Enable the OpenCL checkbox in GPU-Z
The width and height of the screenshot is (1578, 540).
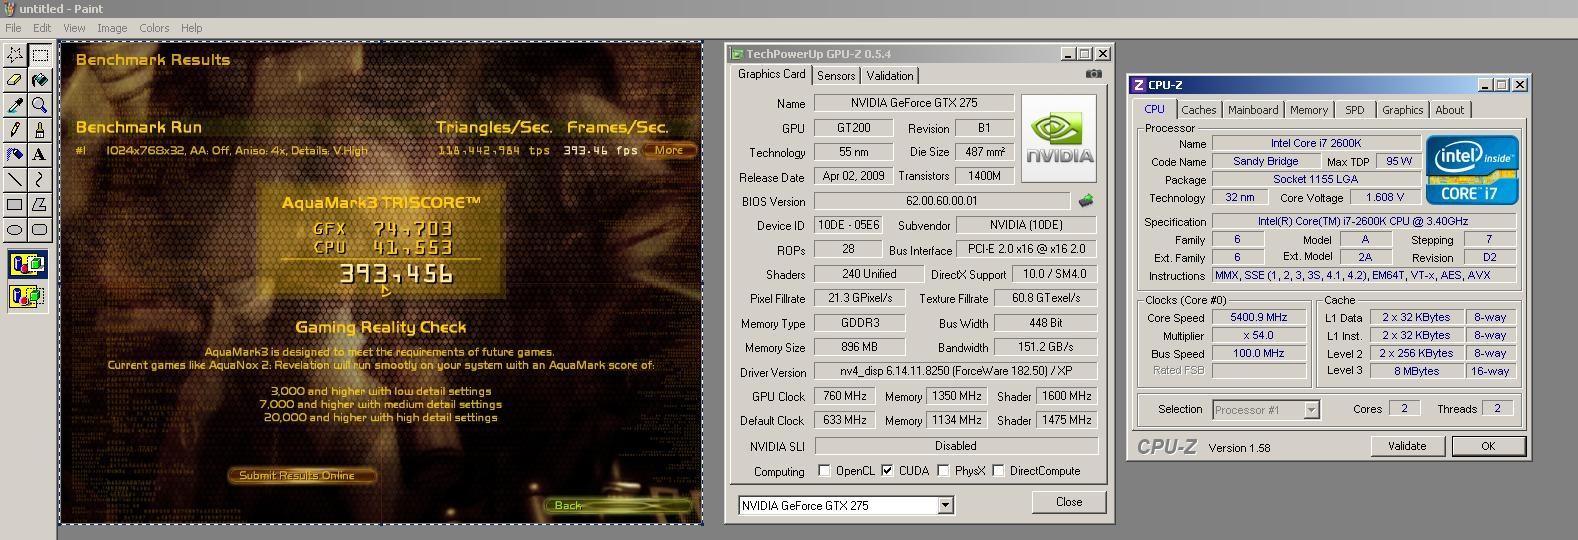pyautogui.click(x=824, y=471)
